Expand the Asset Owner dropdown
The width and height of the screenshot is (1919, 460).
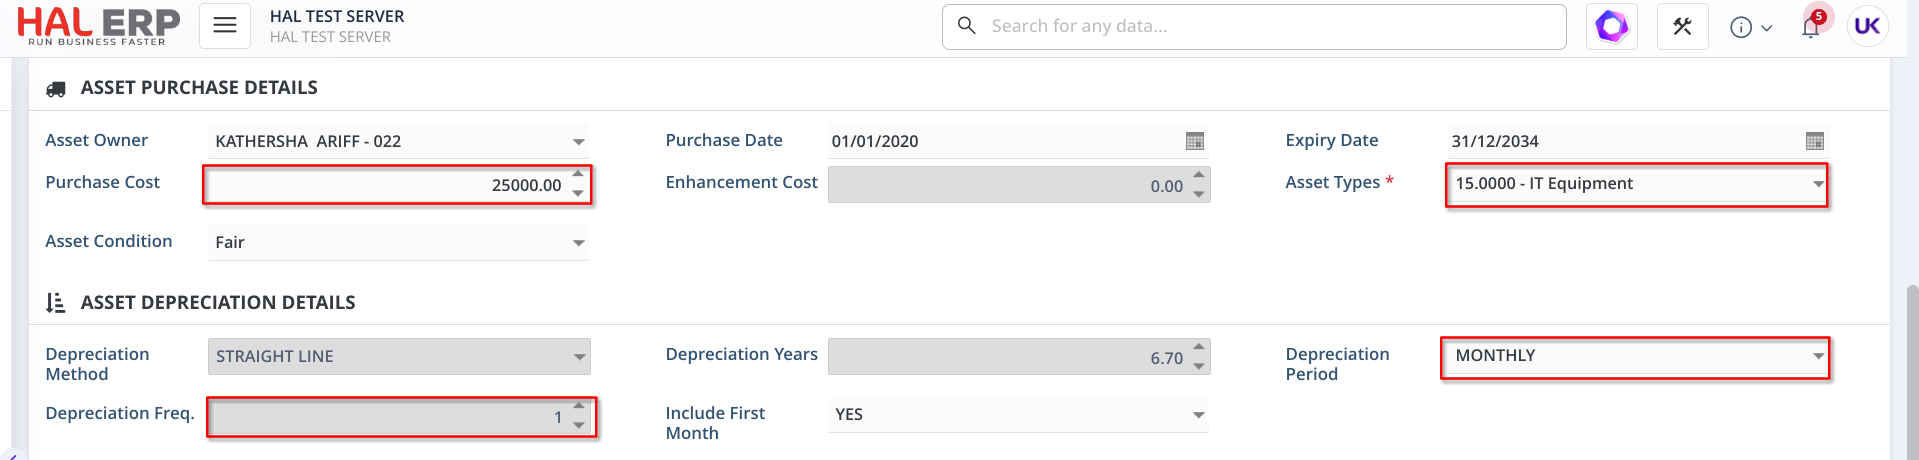coord(578,142)
